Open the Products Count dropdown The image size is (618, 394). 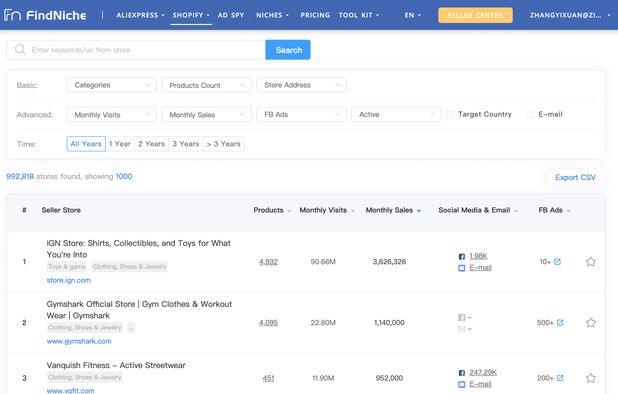tap(206, 85)
